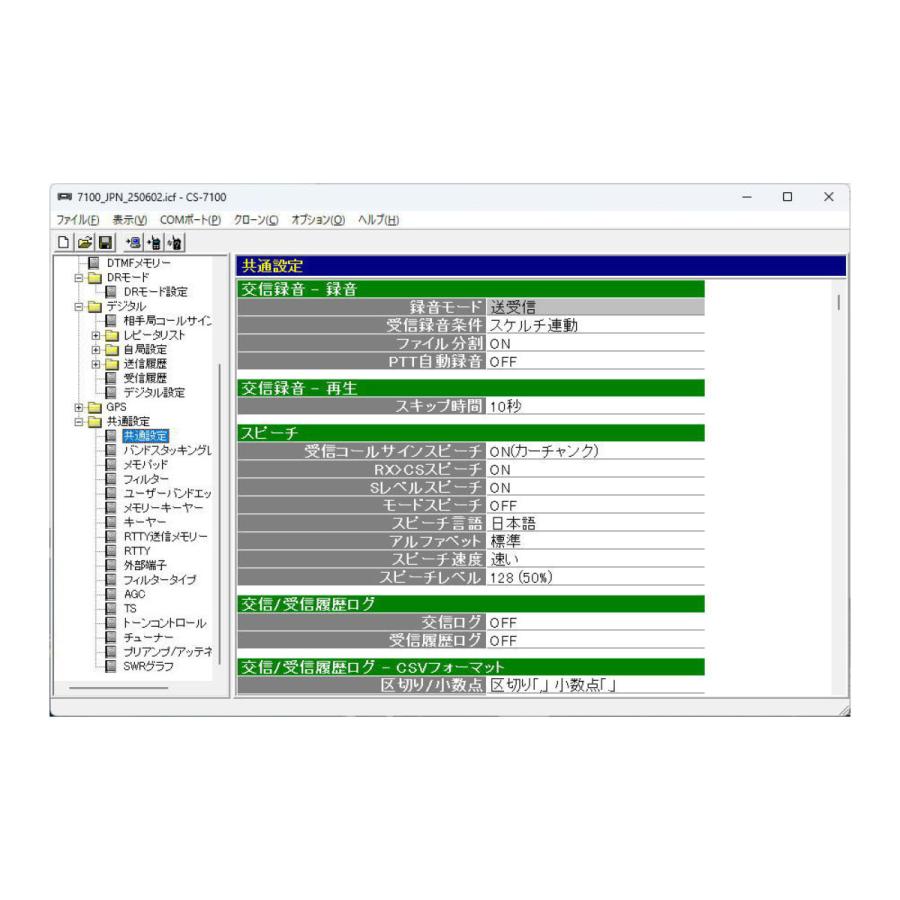The width and height of the screenshot is (900, 900).
Task: Click the CS-7100 application icon in the title bar
Action: click(x=65, y=197)
